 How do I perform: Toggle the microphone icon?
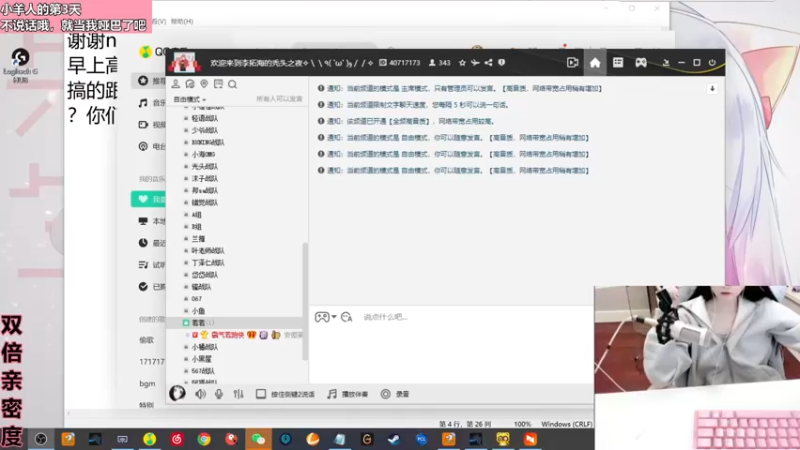tap(219, 394)
